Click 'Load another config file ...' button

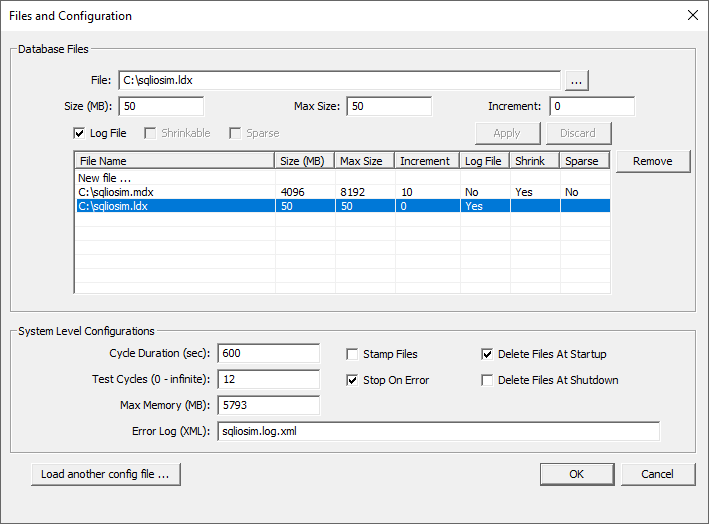(x=106, y=474)
